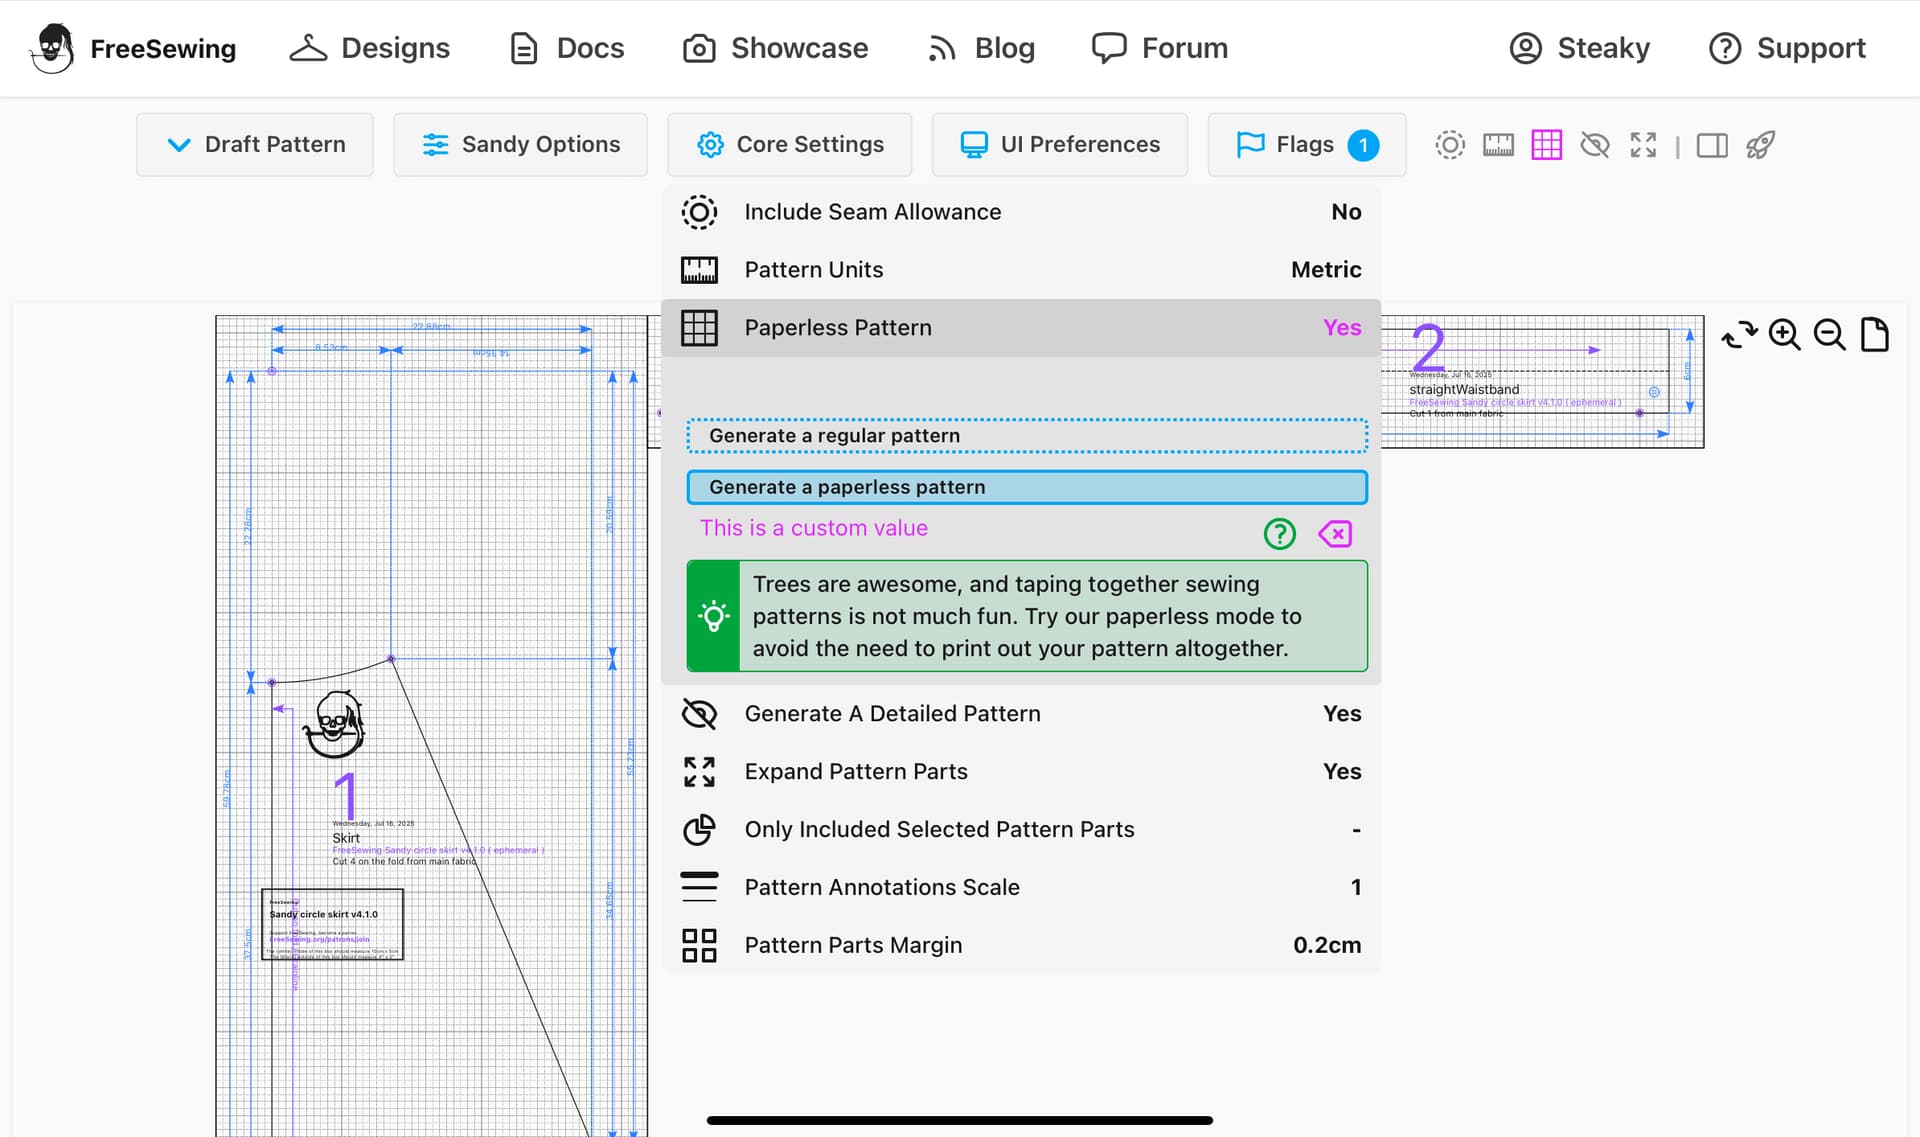Viewport: 1920px width, 1137px height.
Task: Reset custom value with the clear icon
Action: pos(1335,534)
